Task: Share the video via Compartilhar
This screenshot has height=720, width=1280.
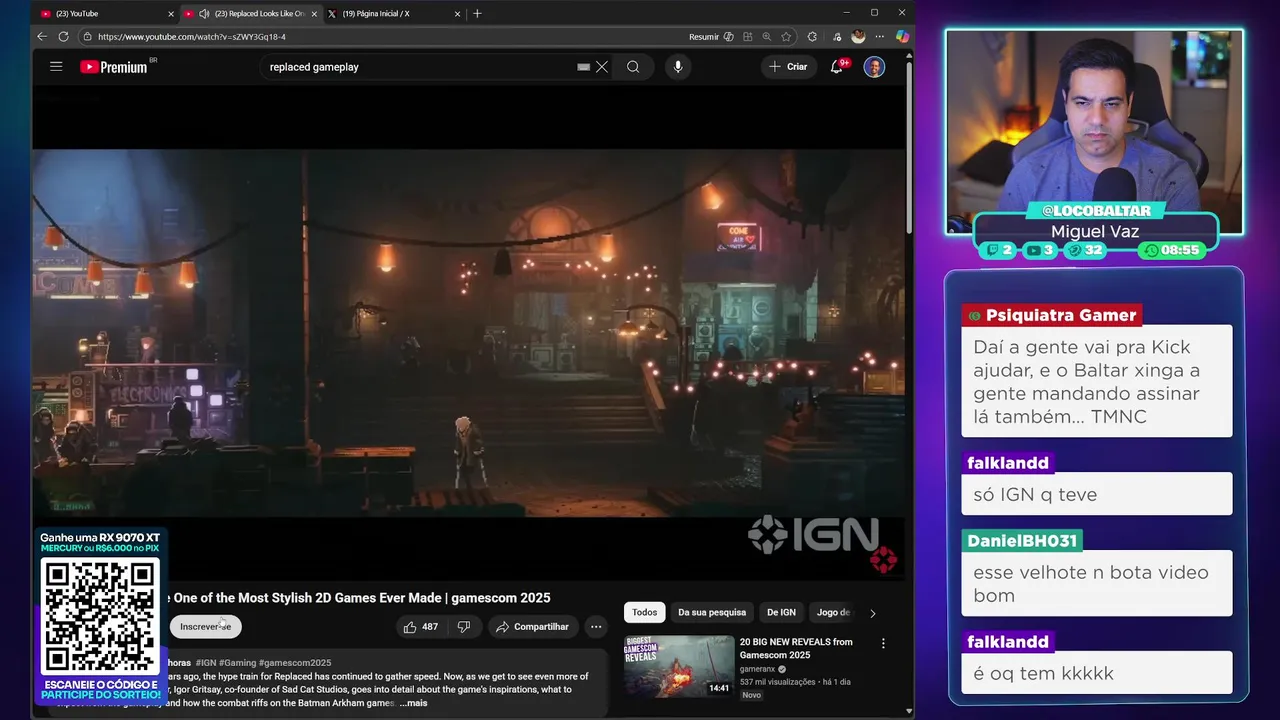Action: (x=532, y=627)
